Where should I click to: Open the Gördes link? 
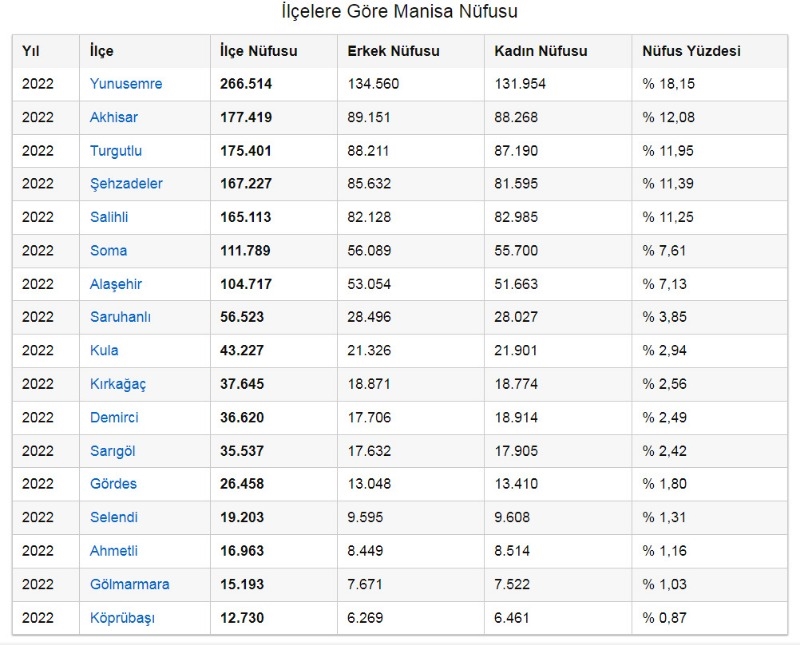[x=113, y=484]
